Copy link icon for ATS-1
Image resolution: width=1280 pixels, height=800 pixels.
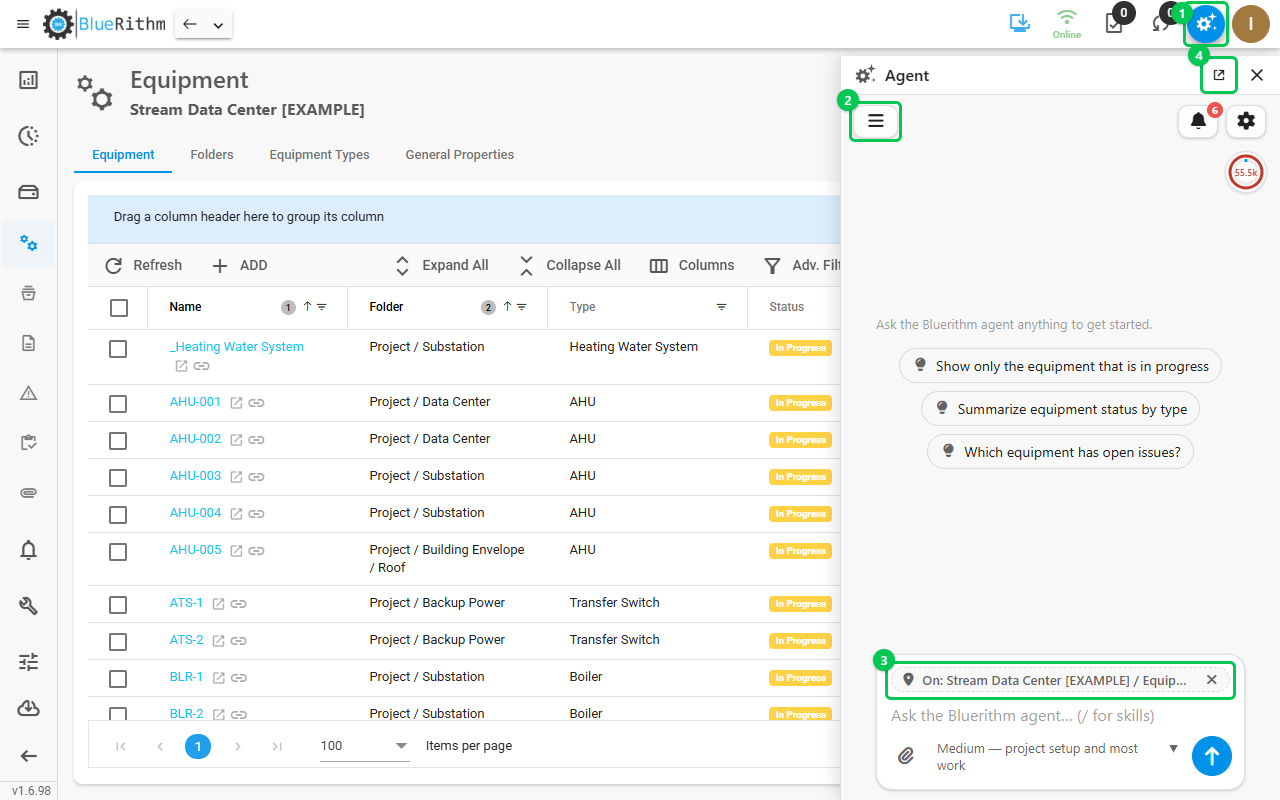click(238, 604)
